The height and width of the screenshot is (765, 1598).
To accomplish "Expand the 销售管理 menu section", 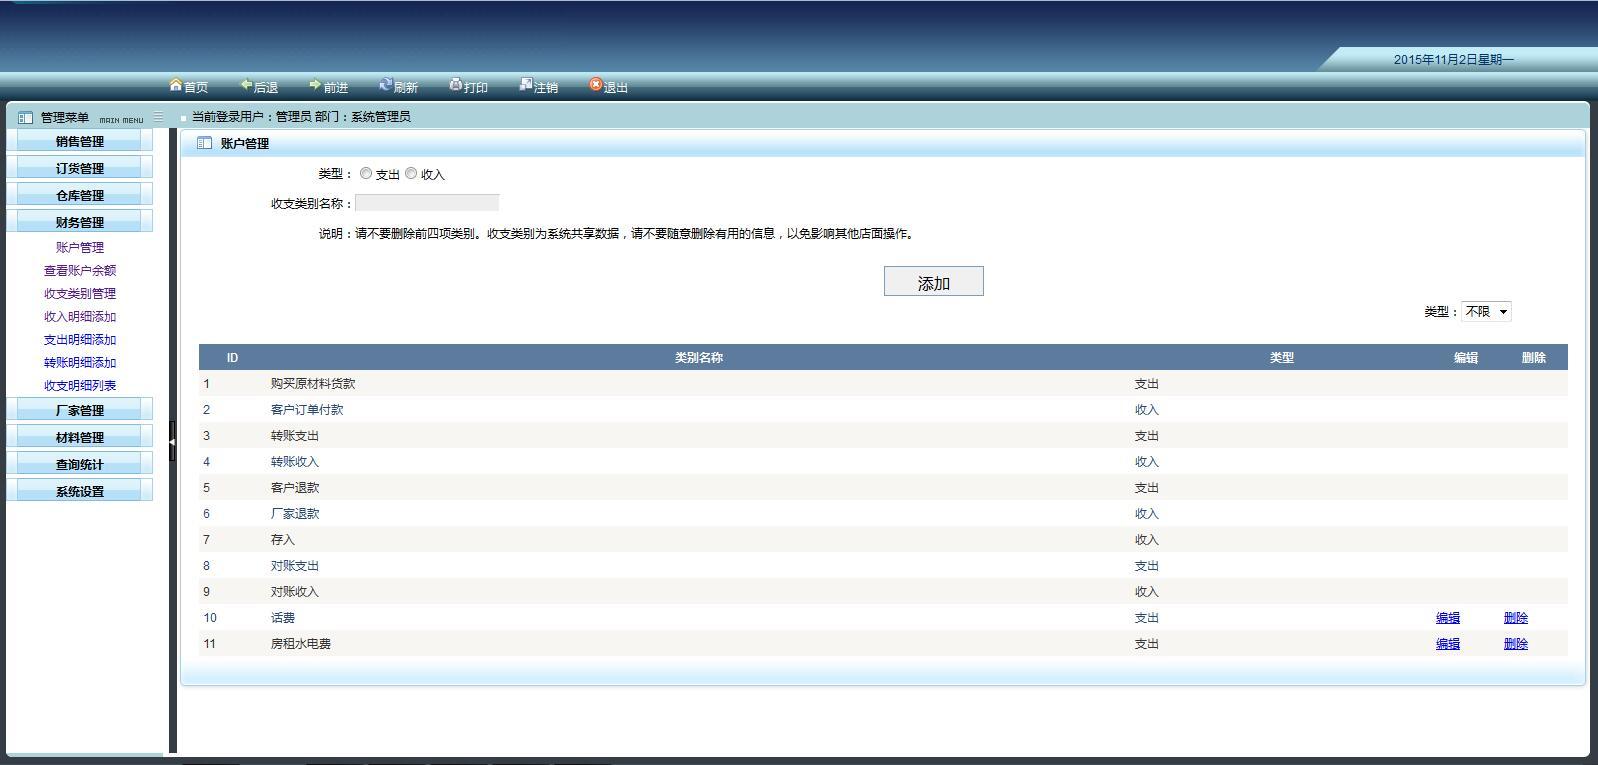I will [x=80, y=142].
